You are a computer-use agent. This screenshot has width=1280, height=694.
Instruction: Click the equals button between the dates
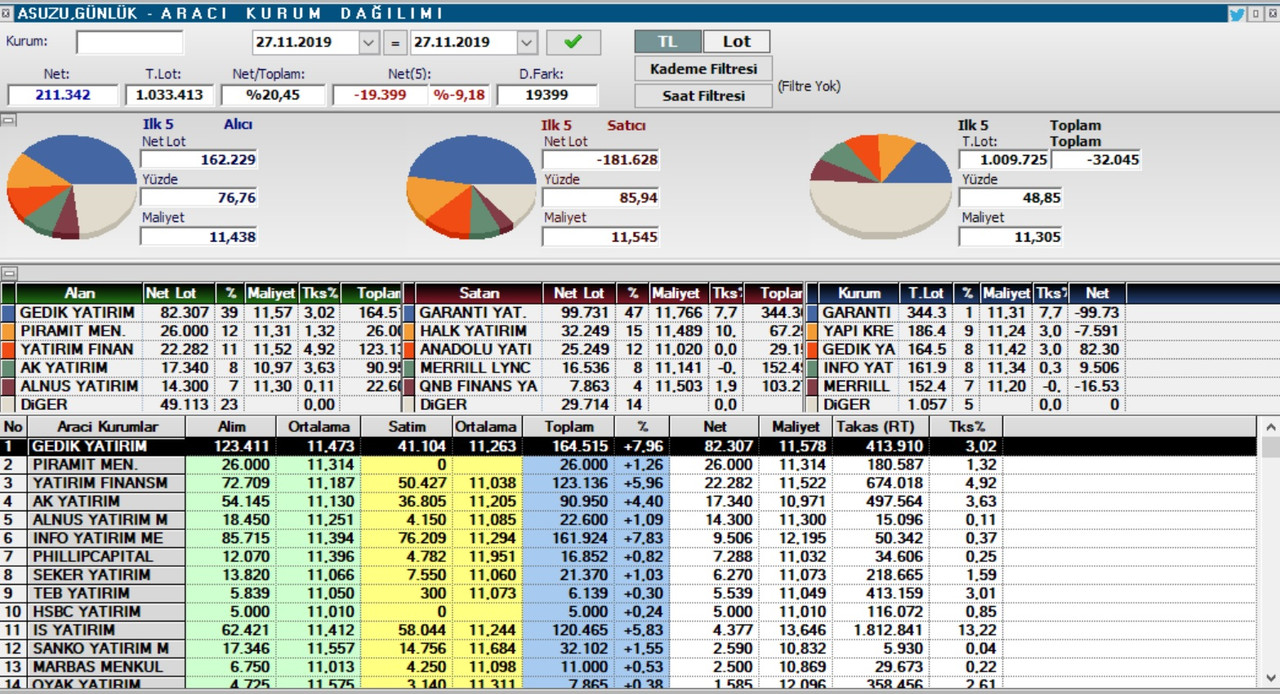click(395, 42)
